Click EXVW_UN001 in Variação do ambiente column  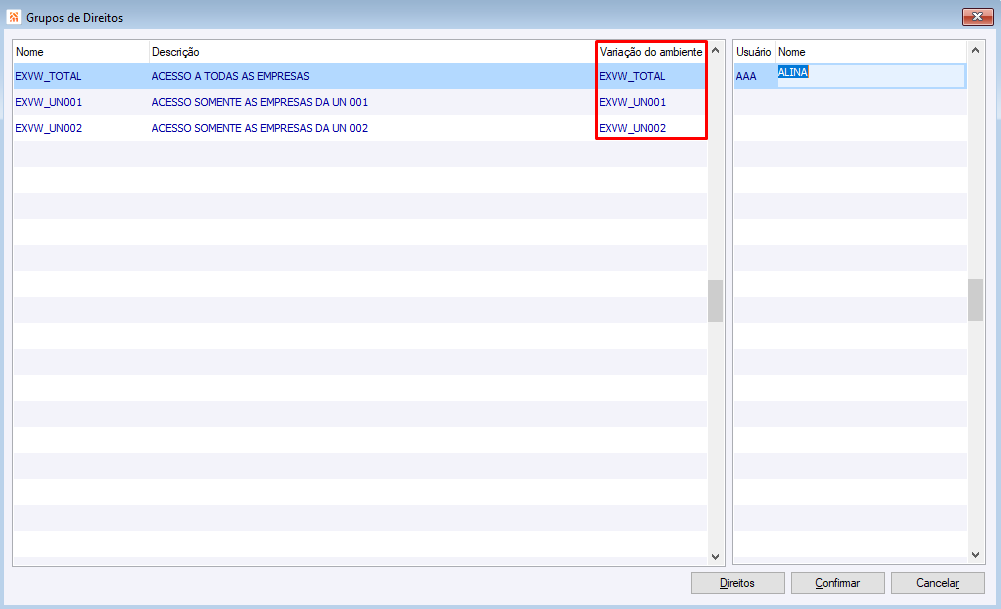pyautogui.click(x=633, y=102)
